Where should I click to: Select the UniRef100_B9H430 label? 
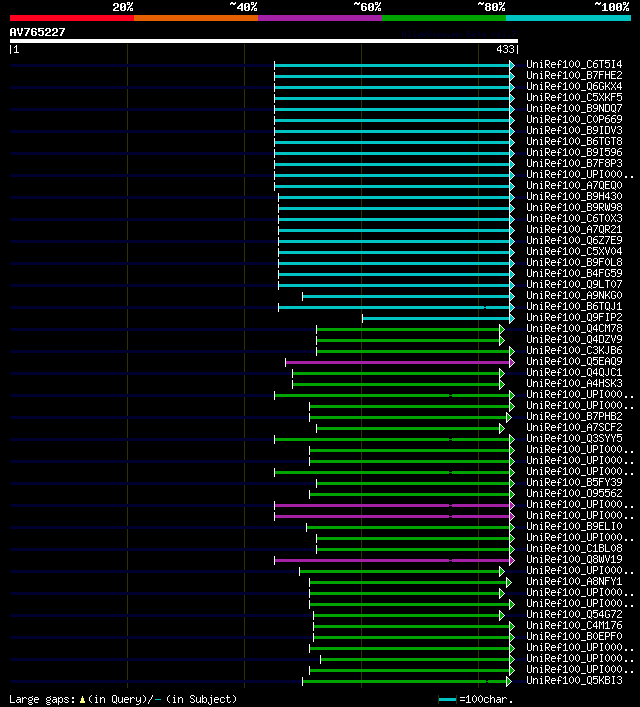pos(574,196)
